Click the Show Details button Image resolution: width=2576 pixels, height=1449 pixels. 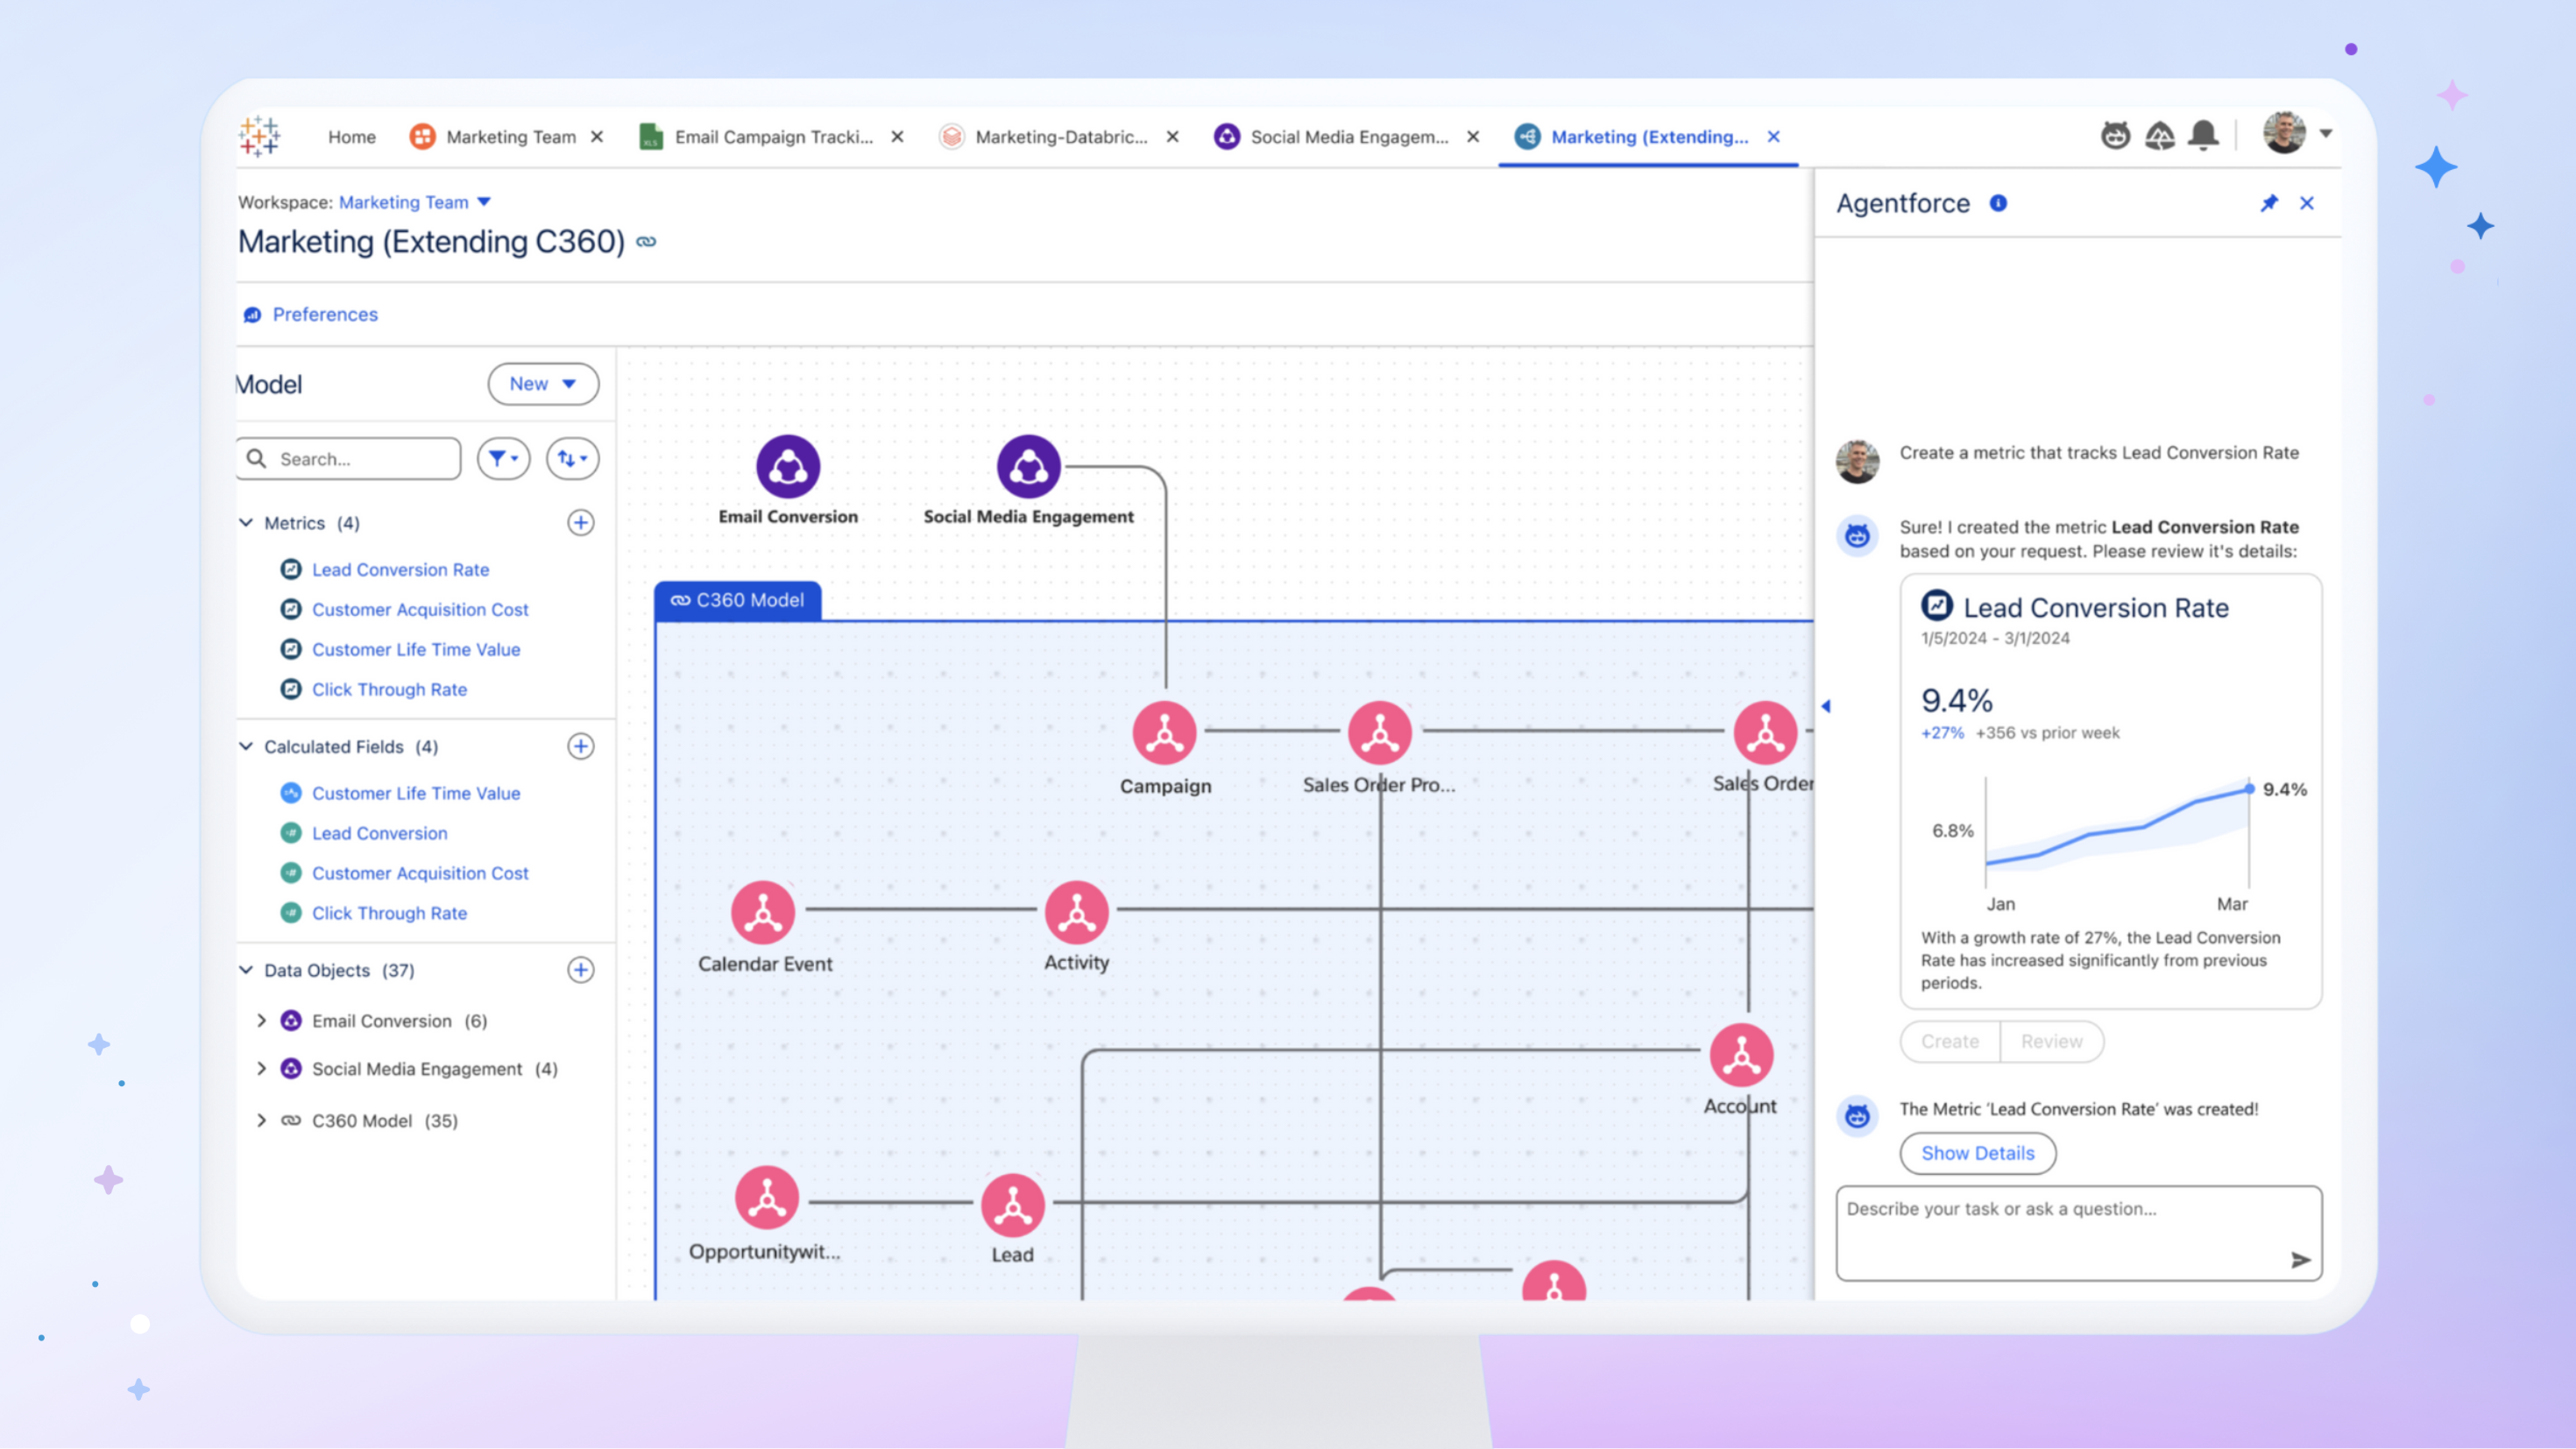[x=1977, y=1153]
